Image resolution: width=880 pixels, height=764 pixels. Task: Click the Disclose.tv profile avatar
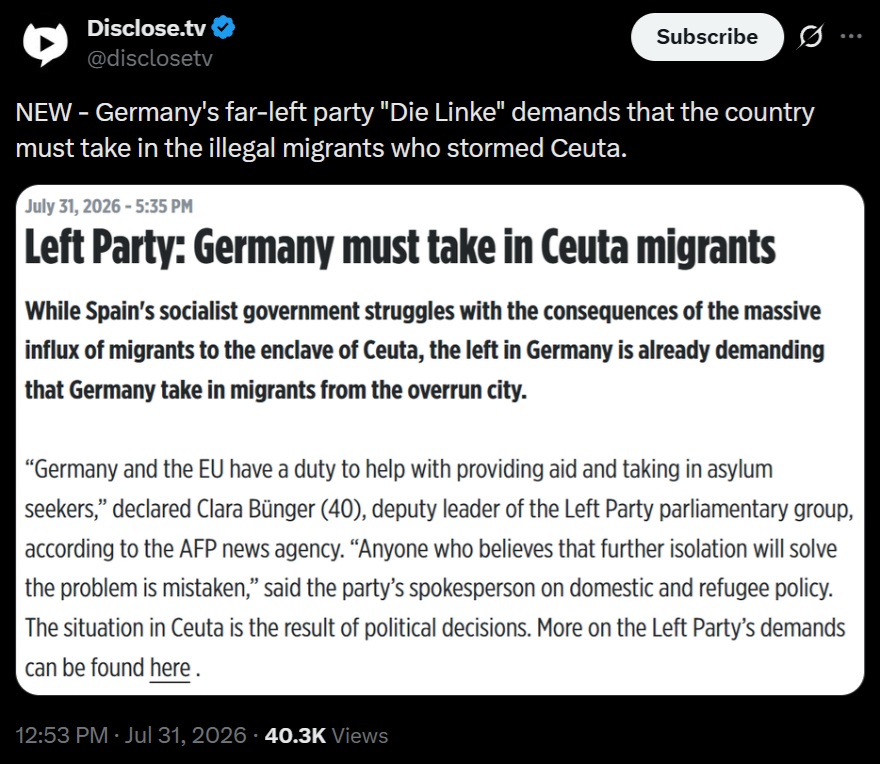point(45,43)
